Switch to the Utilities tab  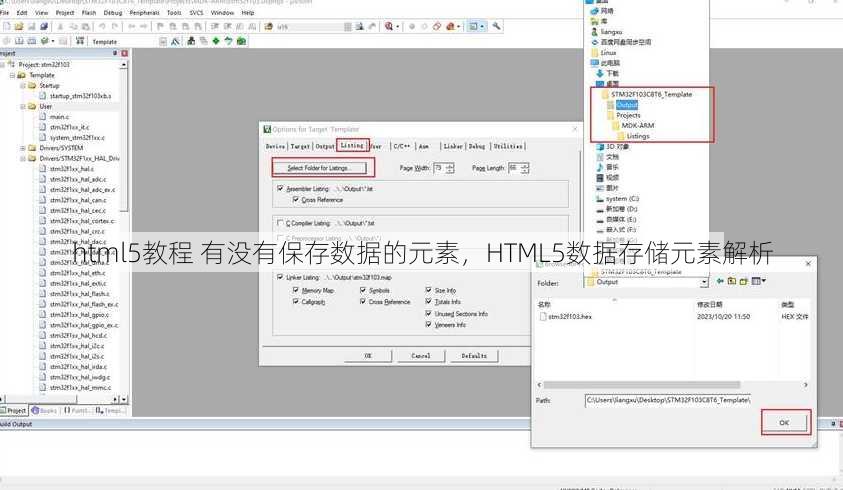[508, 146]
